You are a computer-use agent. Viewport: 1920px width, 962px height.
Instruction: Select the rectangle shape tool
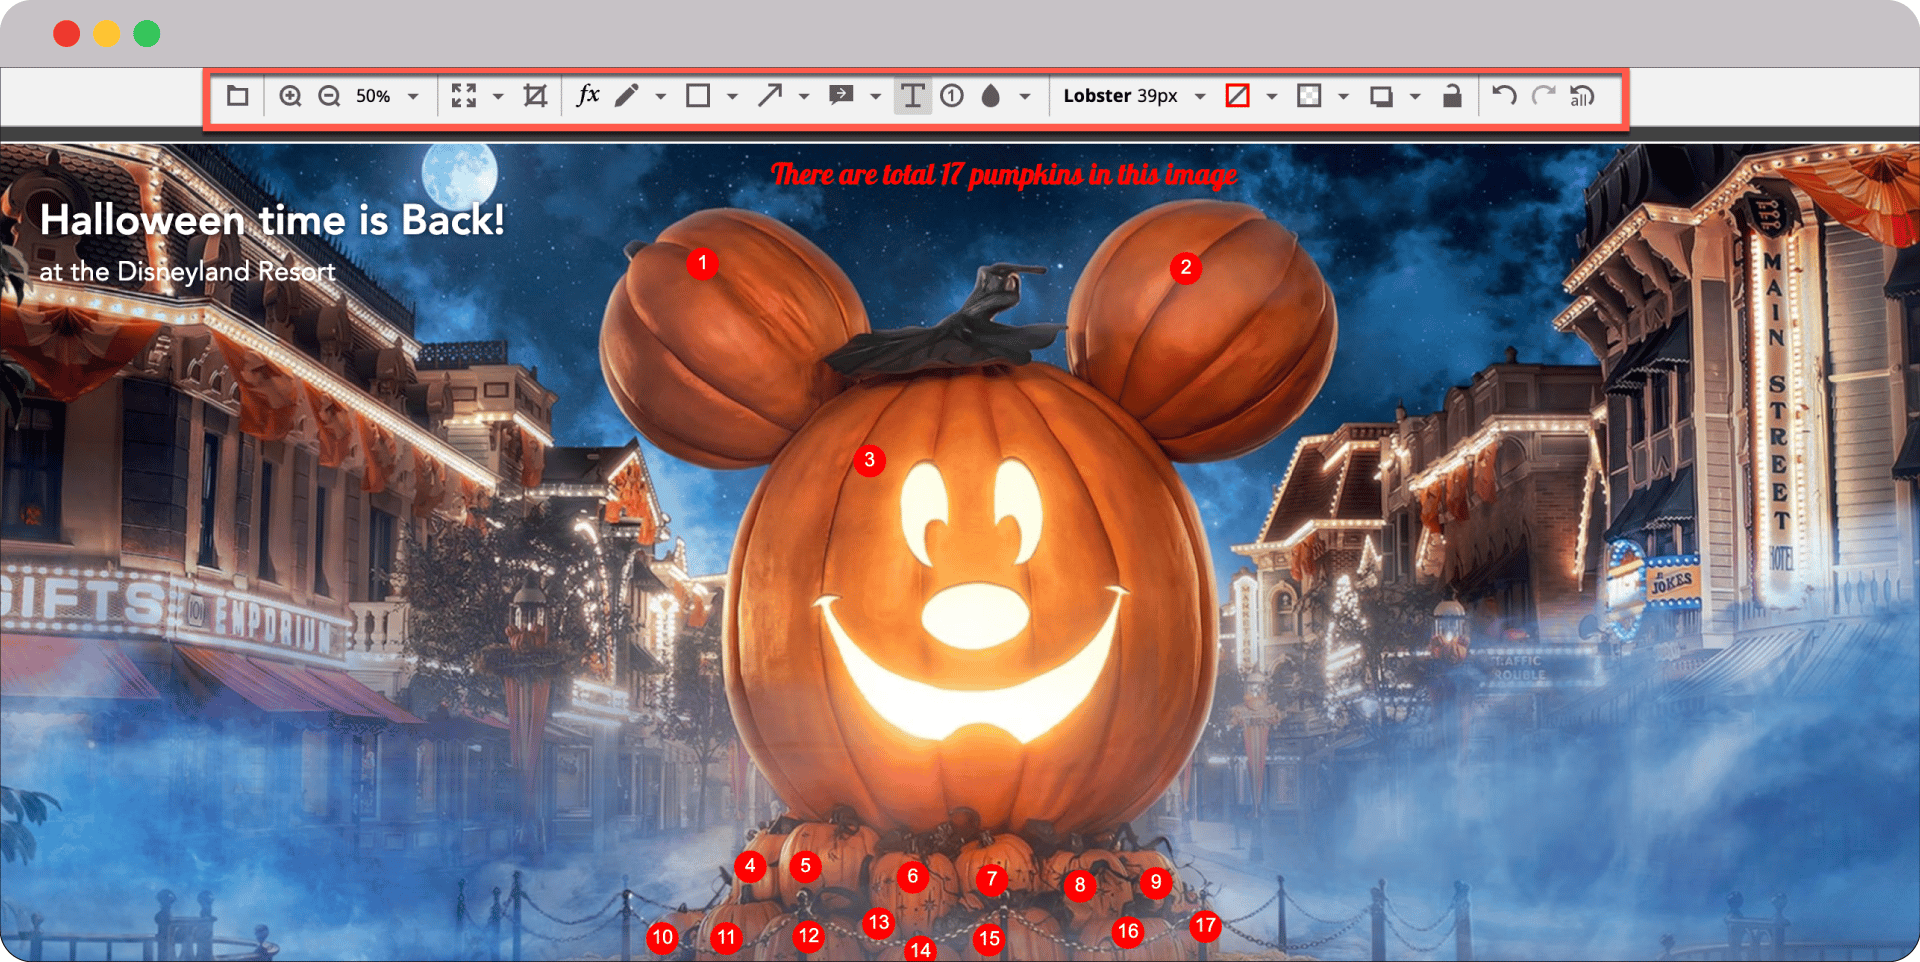698,96
